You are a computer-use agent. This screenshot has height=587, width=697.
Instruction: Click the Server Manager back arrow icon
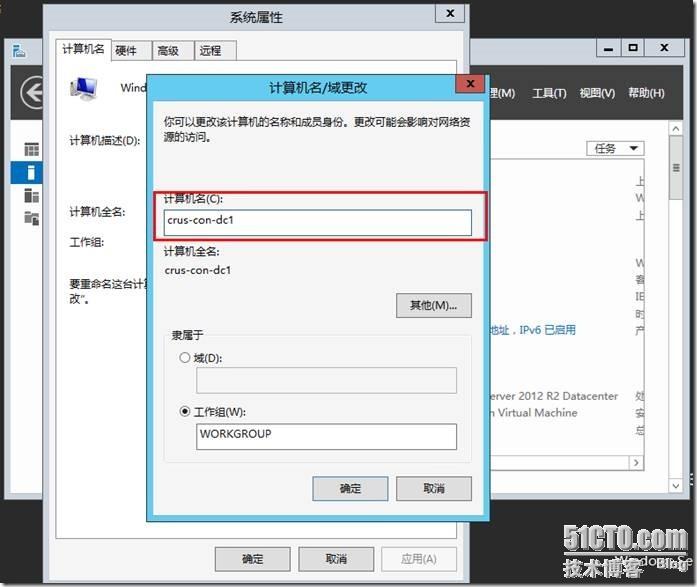coord(32,93)
